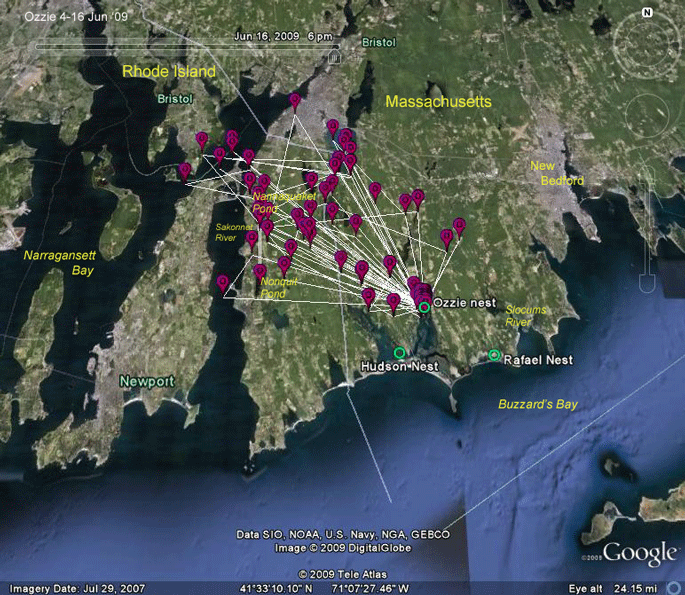Viewport: 685px width, 595px height.
Task: Click the time slider handle at Jun 16
Action: point(334,56)
